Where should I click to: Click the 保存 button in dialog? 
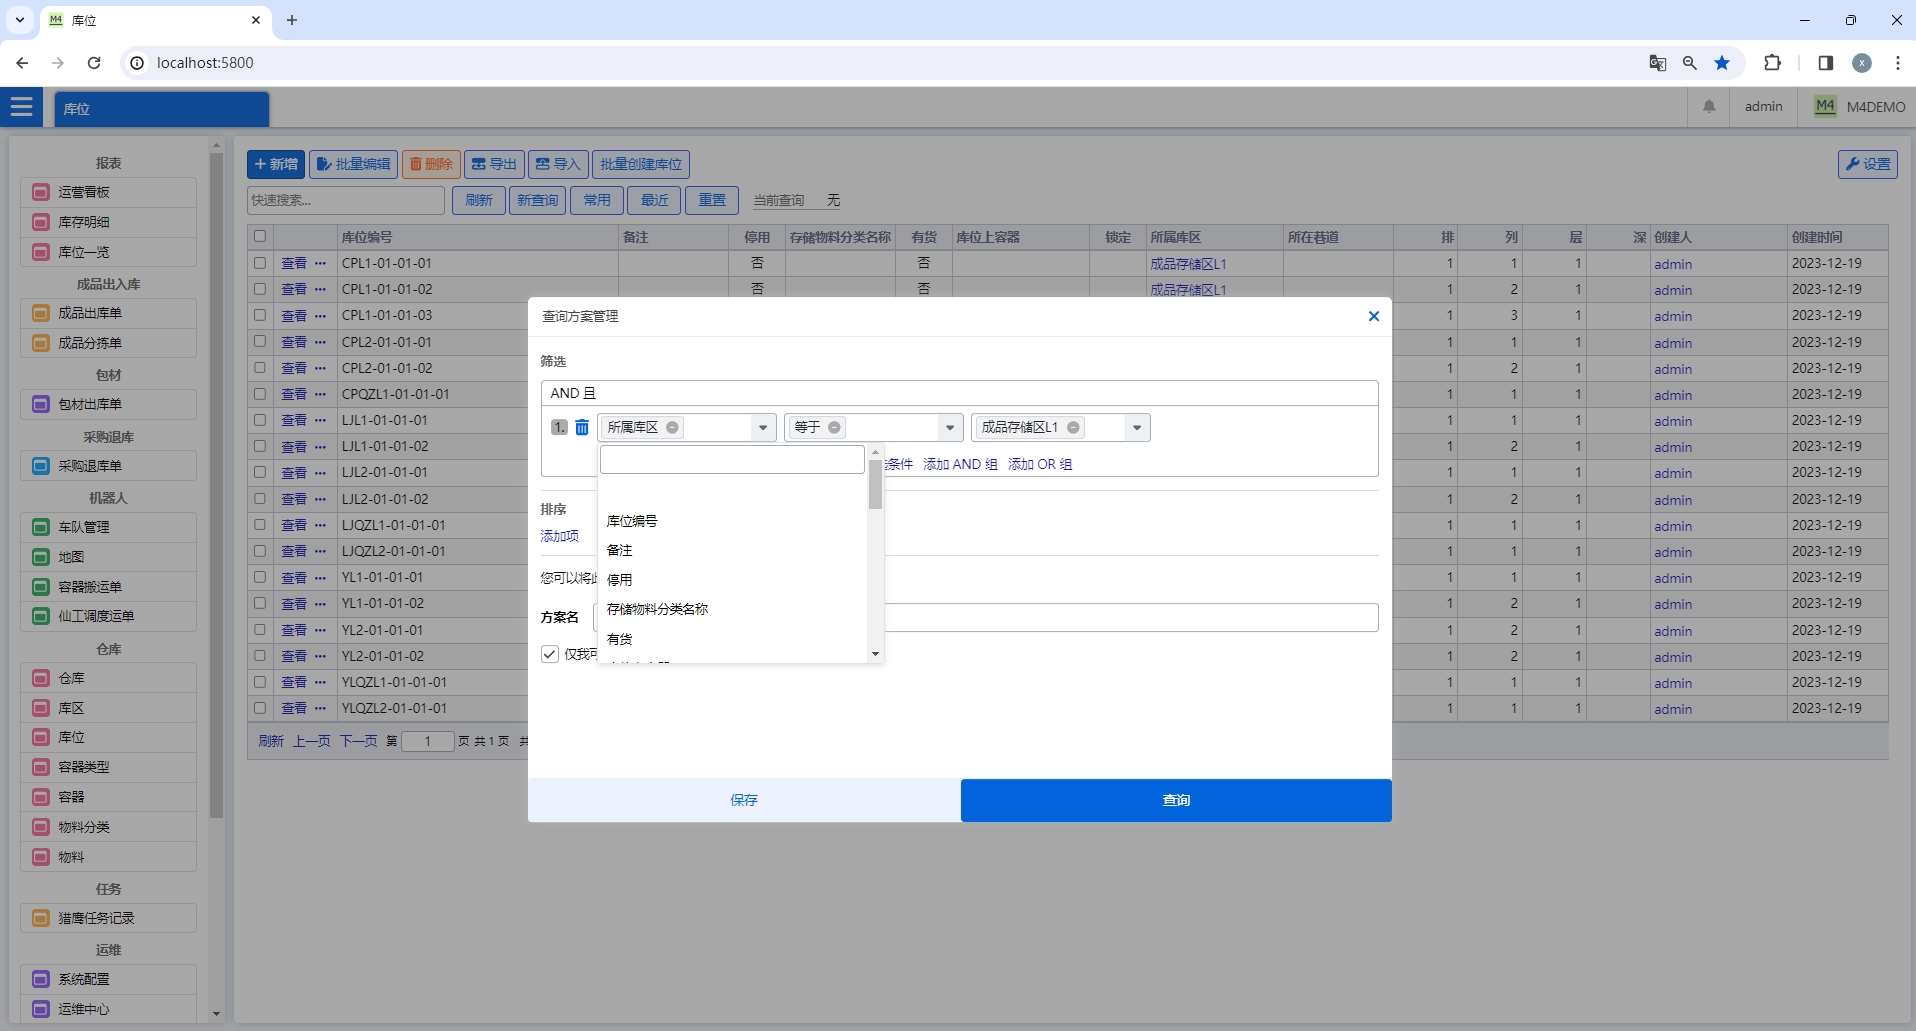[744, 800]
